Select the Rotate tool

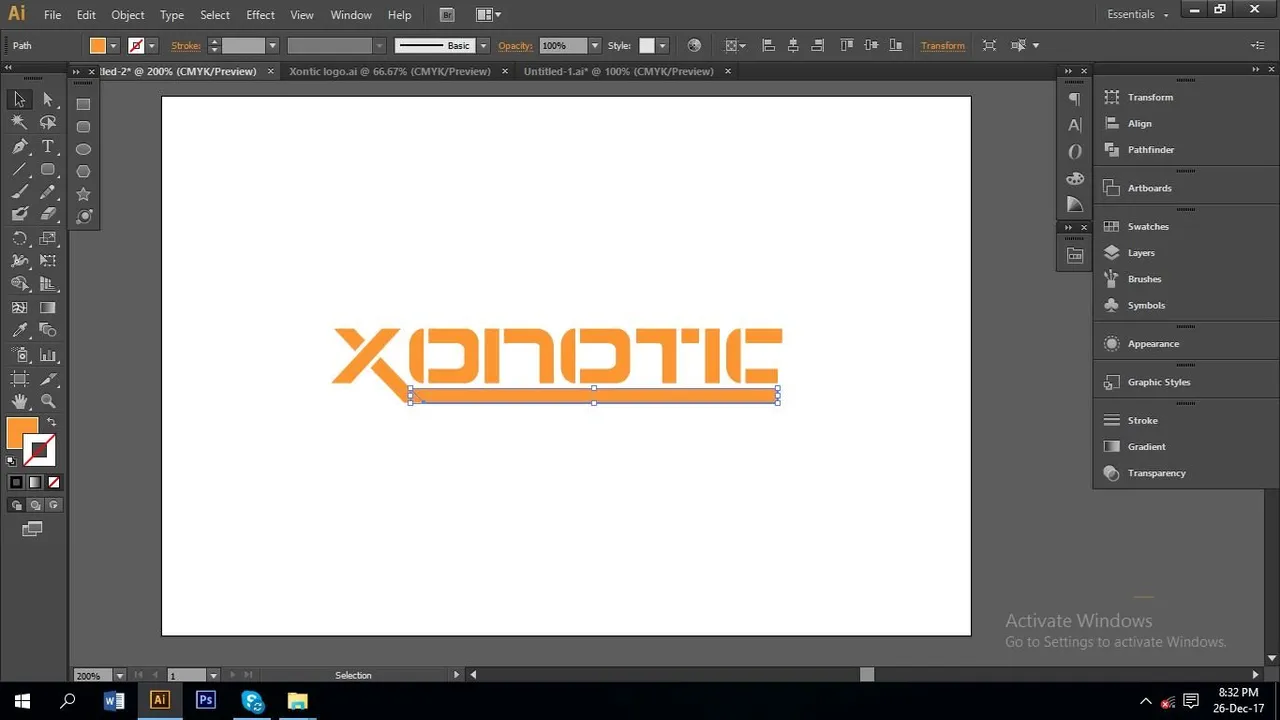click(19, 238)
